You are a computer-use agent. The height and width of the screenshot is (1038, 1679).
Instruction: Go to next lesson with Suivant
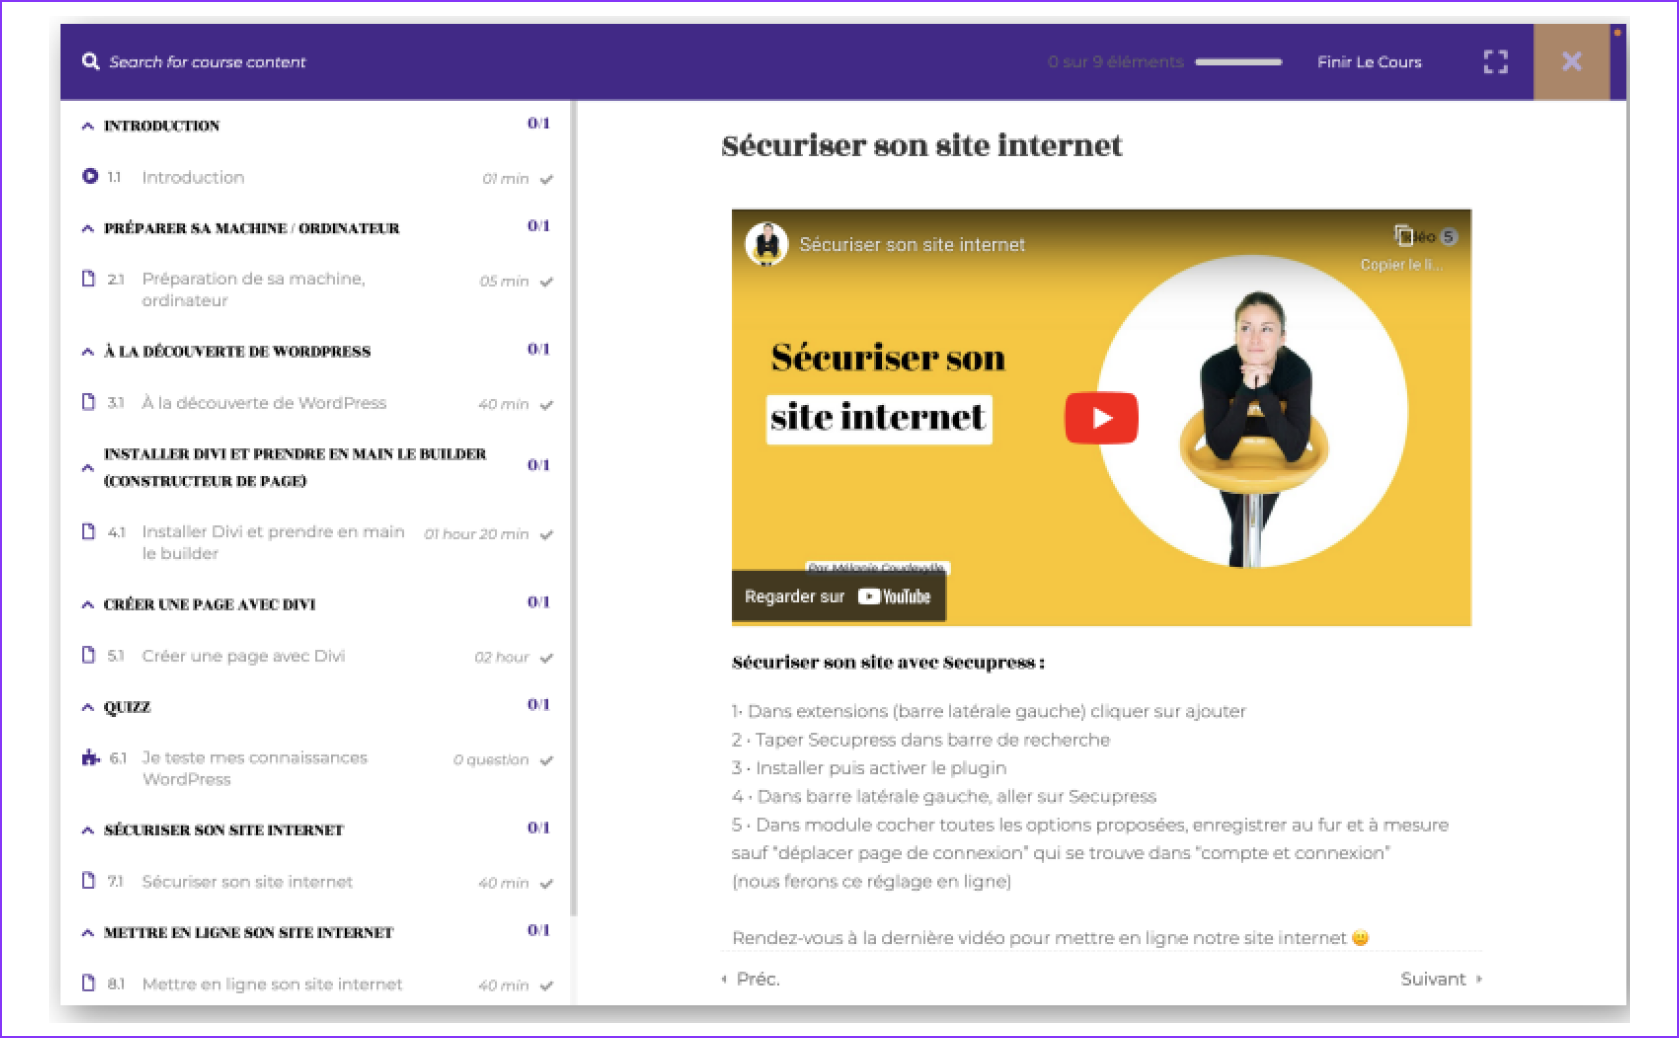tap(1441, 979)
